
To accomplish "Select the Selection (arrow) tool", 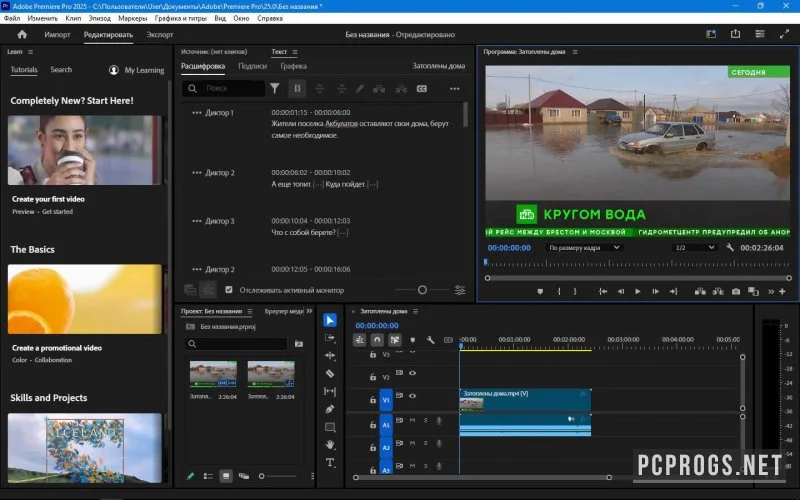I will coord(330,320).
